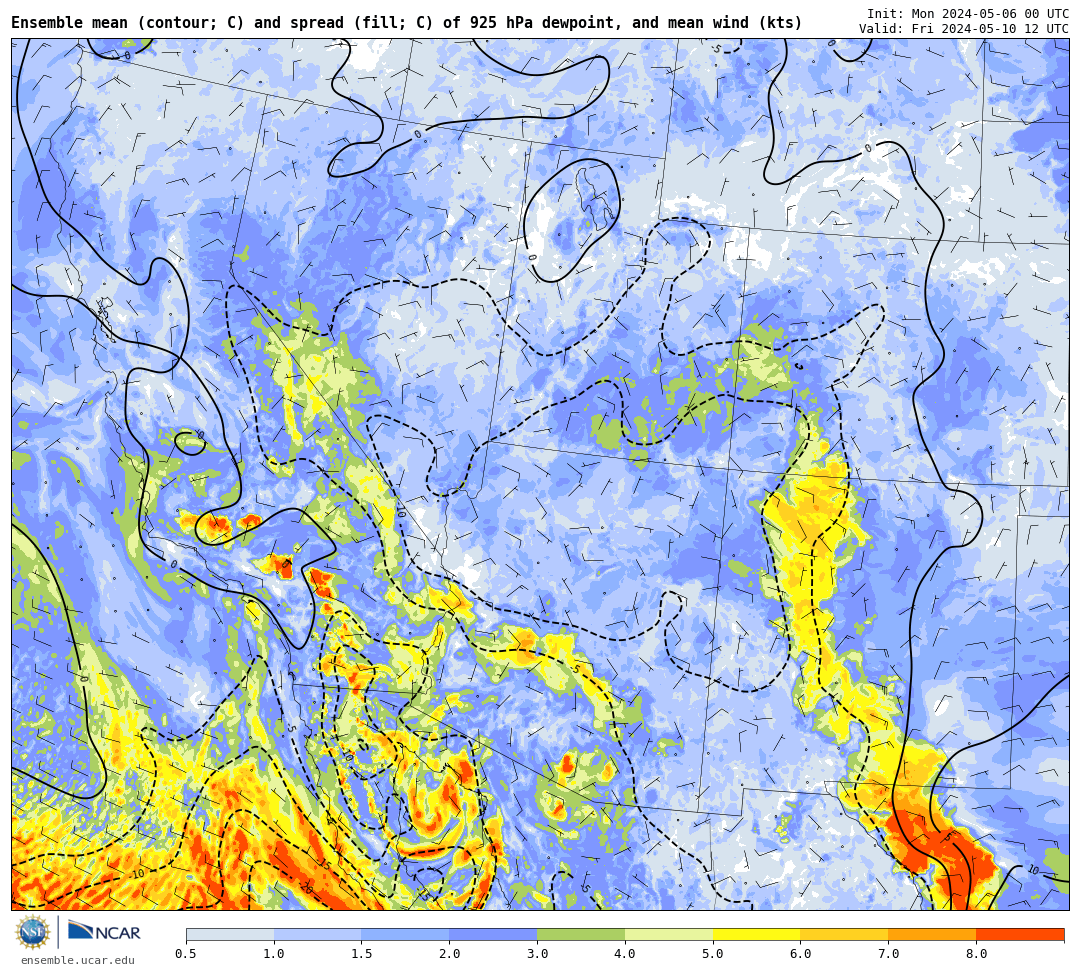Image resolution: width=1080 pixels, height=973 pixels.
Task: Click the colorbar label 2.0
Action: coord(450,954)
